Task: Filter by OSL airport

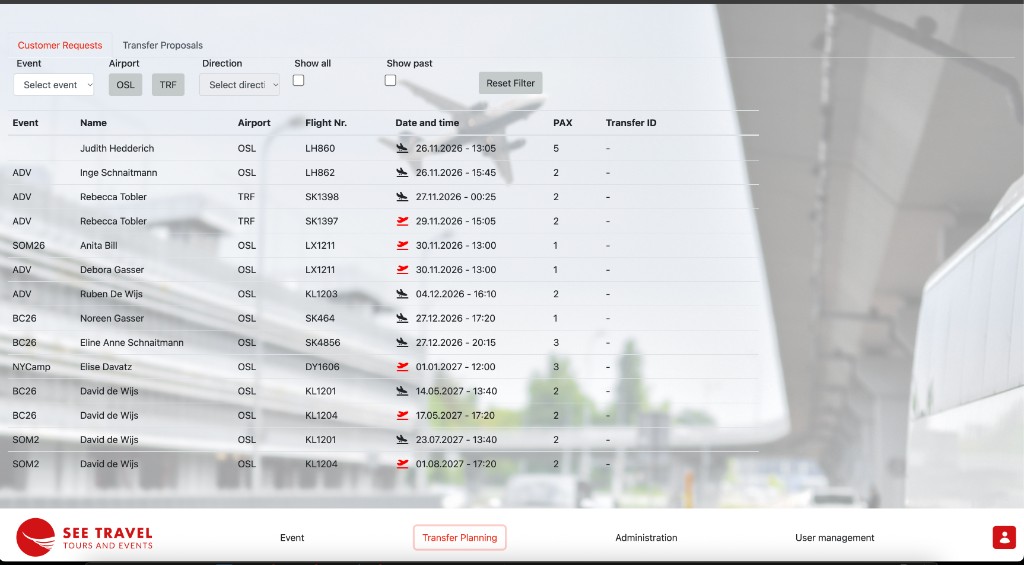Action: pos(125,85)
